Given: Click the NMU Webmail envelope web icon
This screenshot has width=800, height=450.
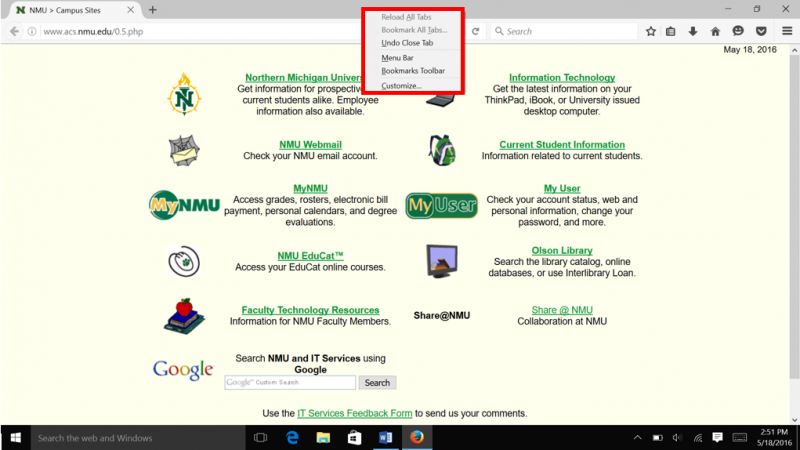Looking at the screenshot, I should tap(184, 150).
